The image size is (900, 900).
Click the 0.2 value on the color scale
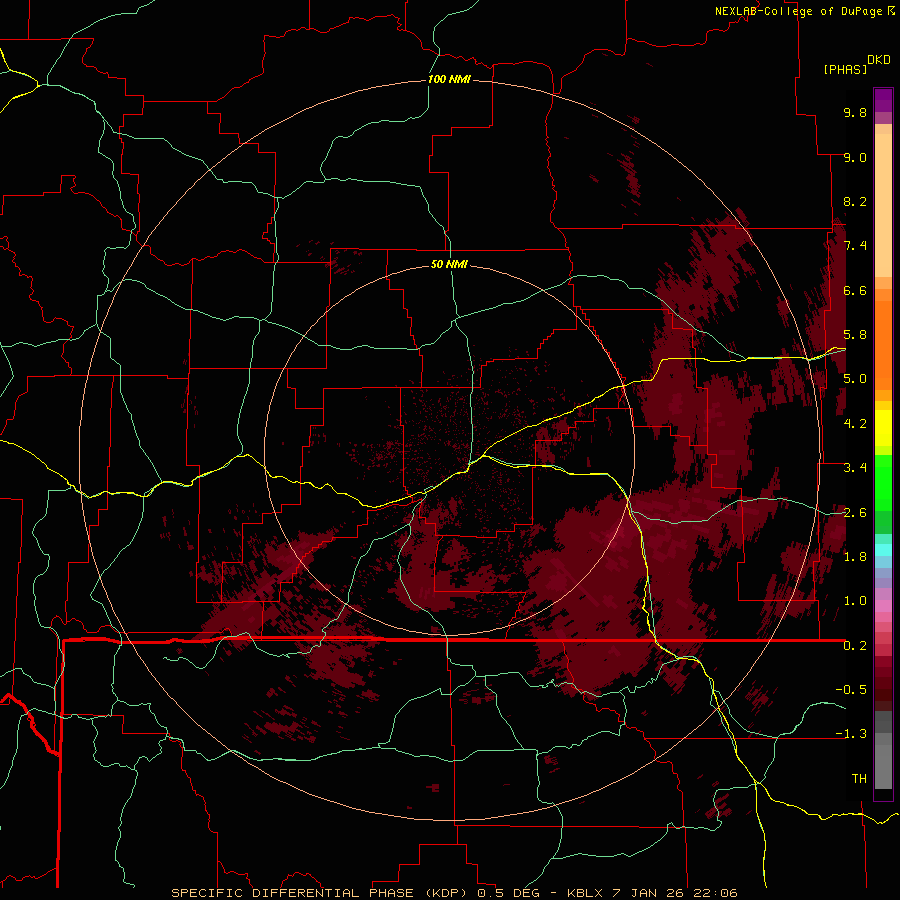click(x=855, y=646)
